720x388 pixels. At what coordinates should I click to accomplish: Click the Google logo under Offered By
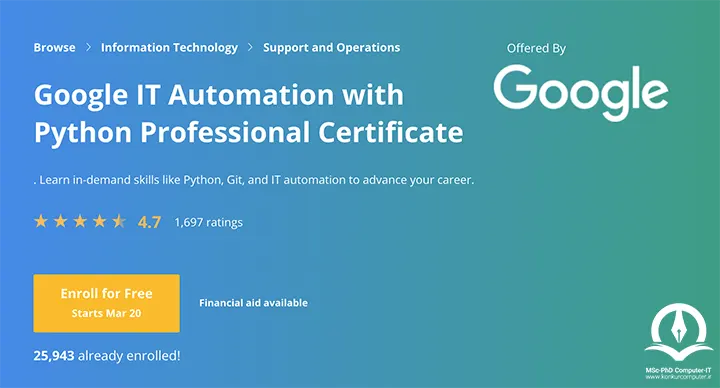click(x=581, y=92)
